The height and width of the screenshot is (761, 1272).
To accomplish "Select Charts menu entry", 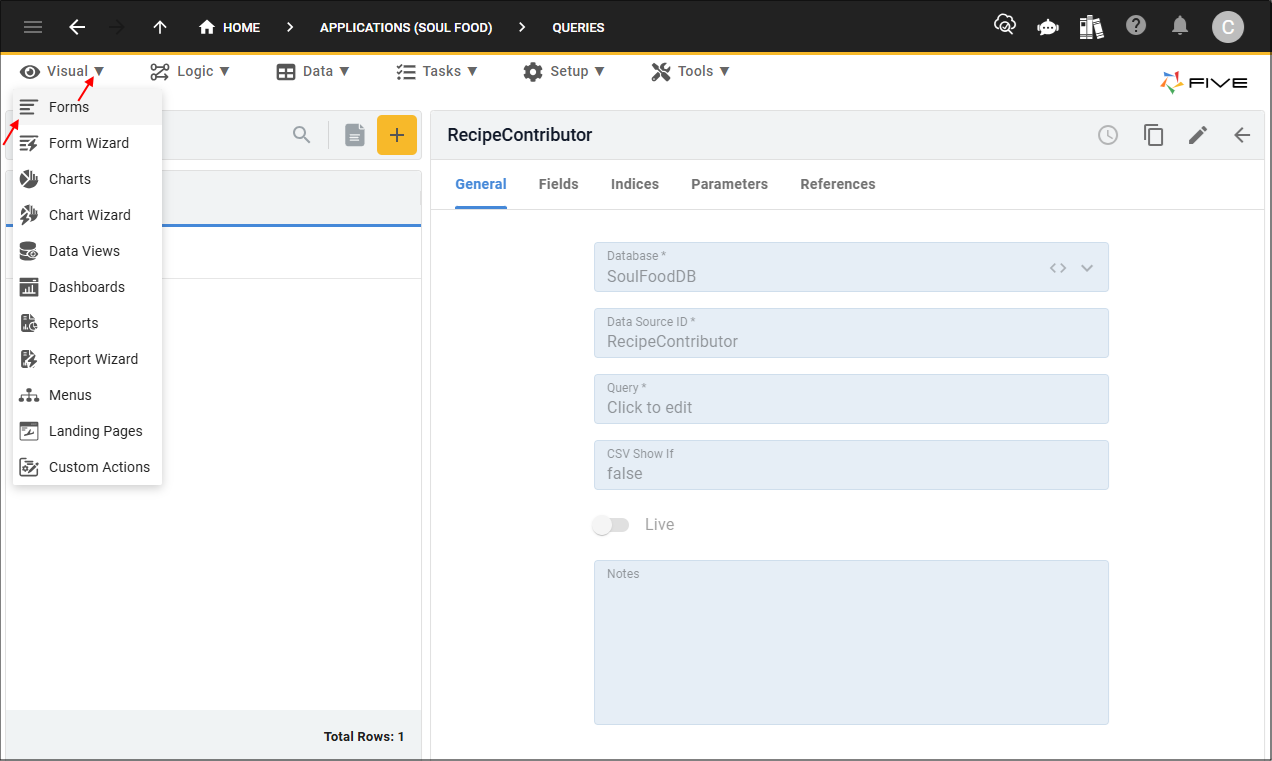I will (x=87, y=179).
